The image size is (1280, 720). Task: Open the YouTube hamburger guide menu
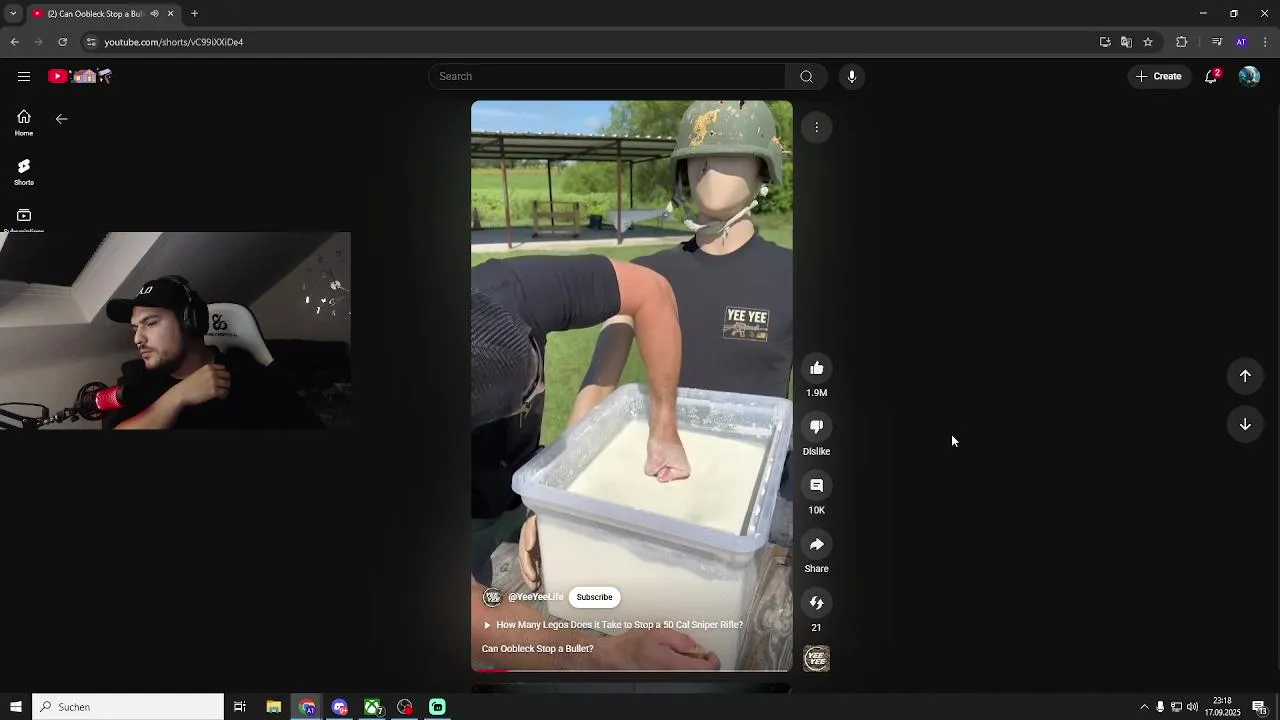click(24, 76)
